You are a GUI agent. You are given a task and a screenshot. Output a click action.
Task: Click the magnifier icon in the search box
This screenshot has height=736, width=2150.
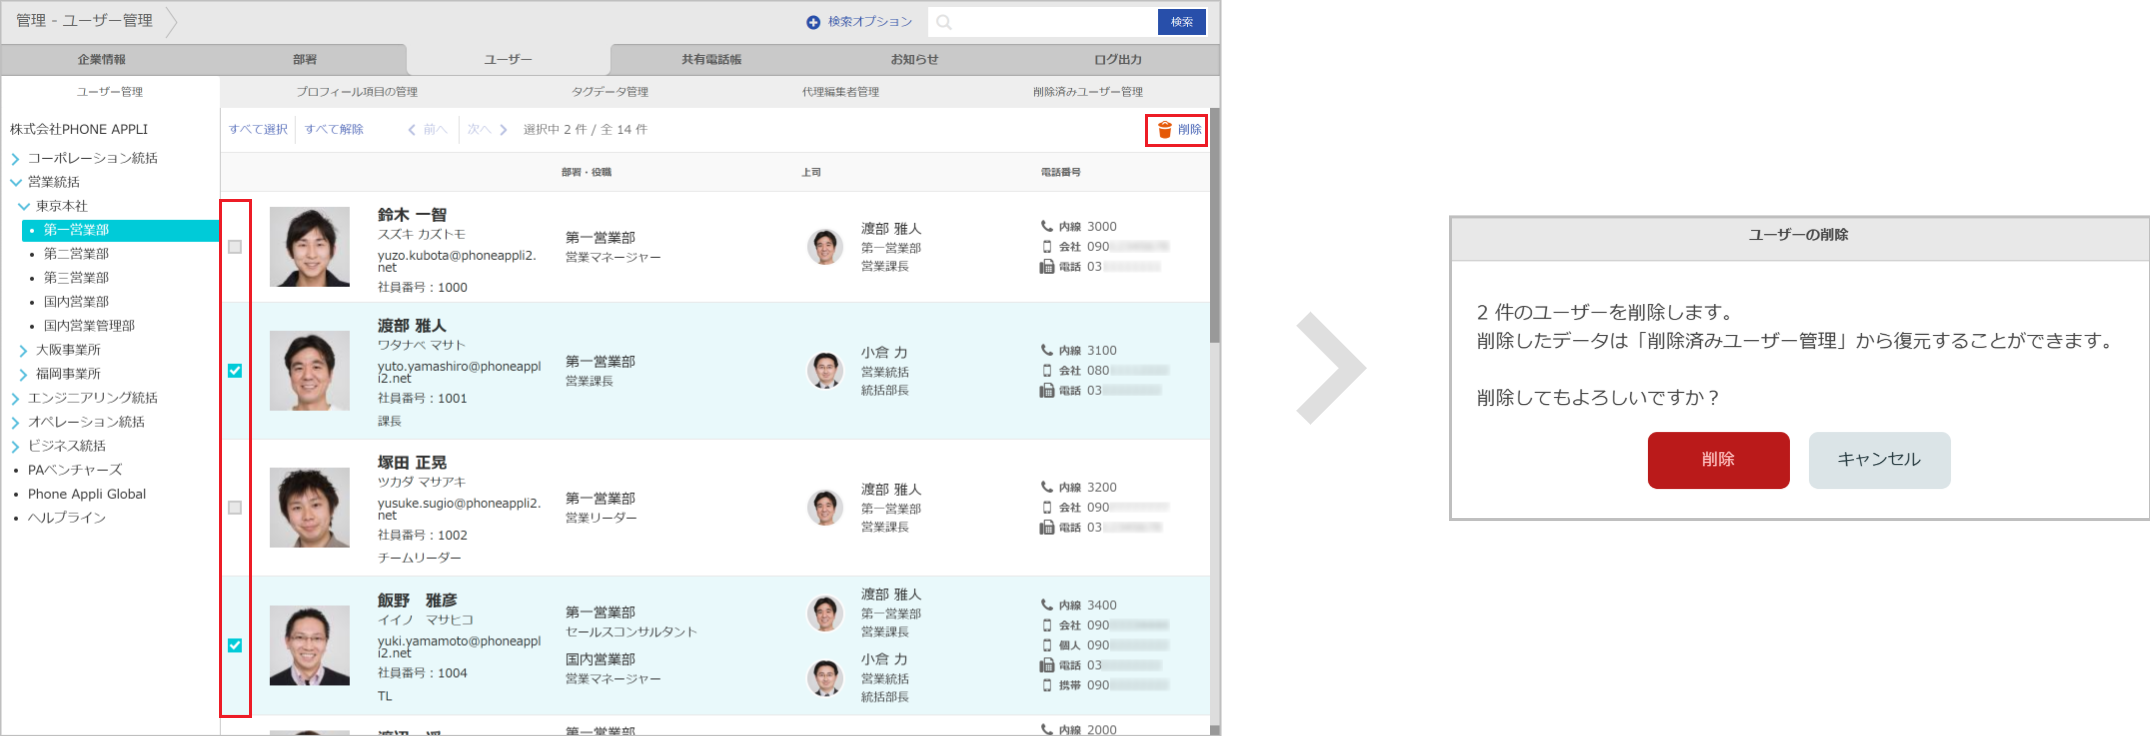pyautogui.click(x=943, y=22)
